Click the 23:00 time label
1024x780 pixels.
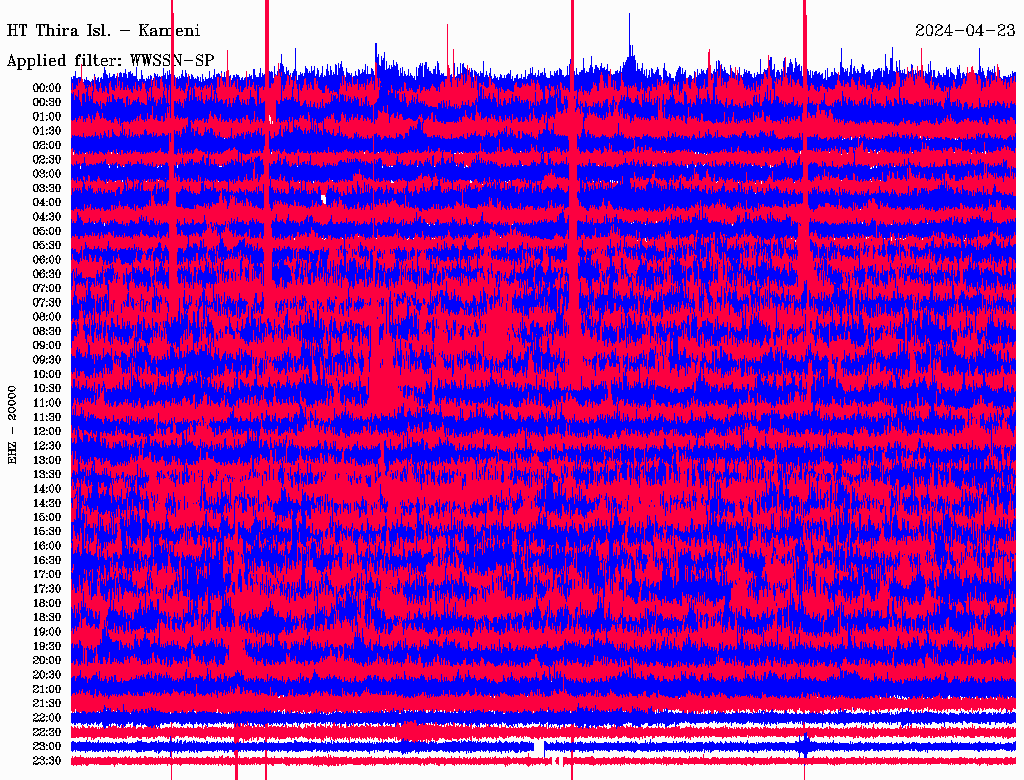(47, 747)
